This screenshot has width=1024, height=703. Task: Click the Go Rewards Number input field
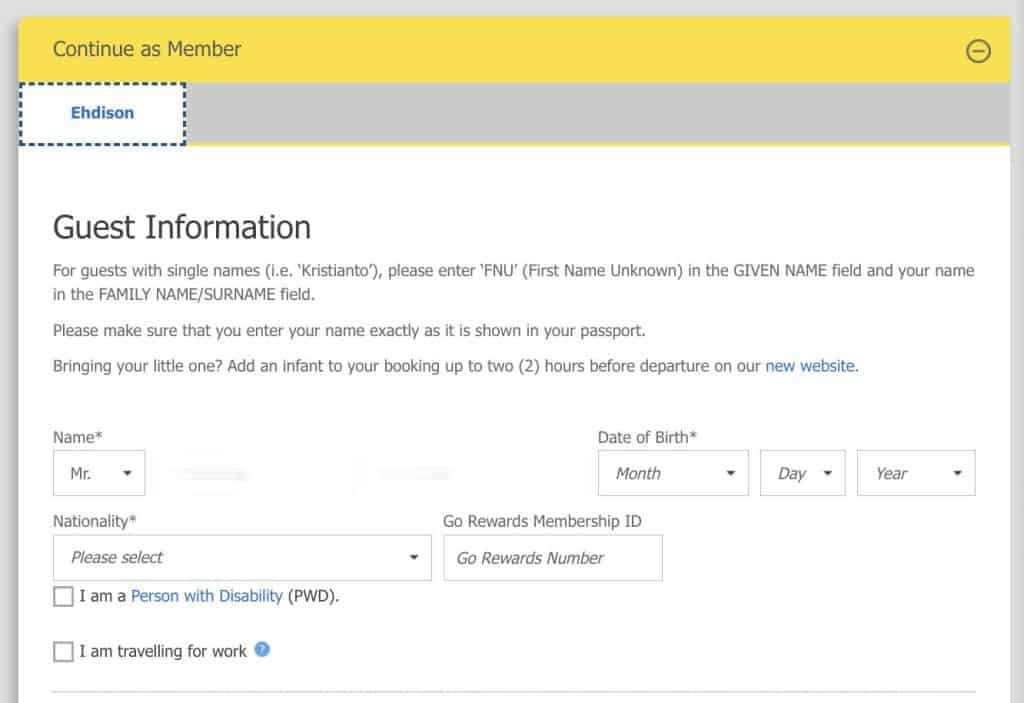pos(553,558)
